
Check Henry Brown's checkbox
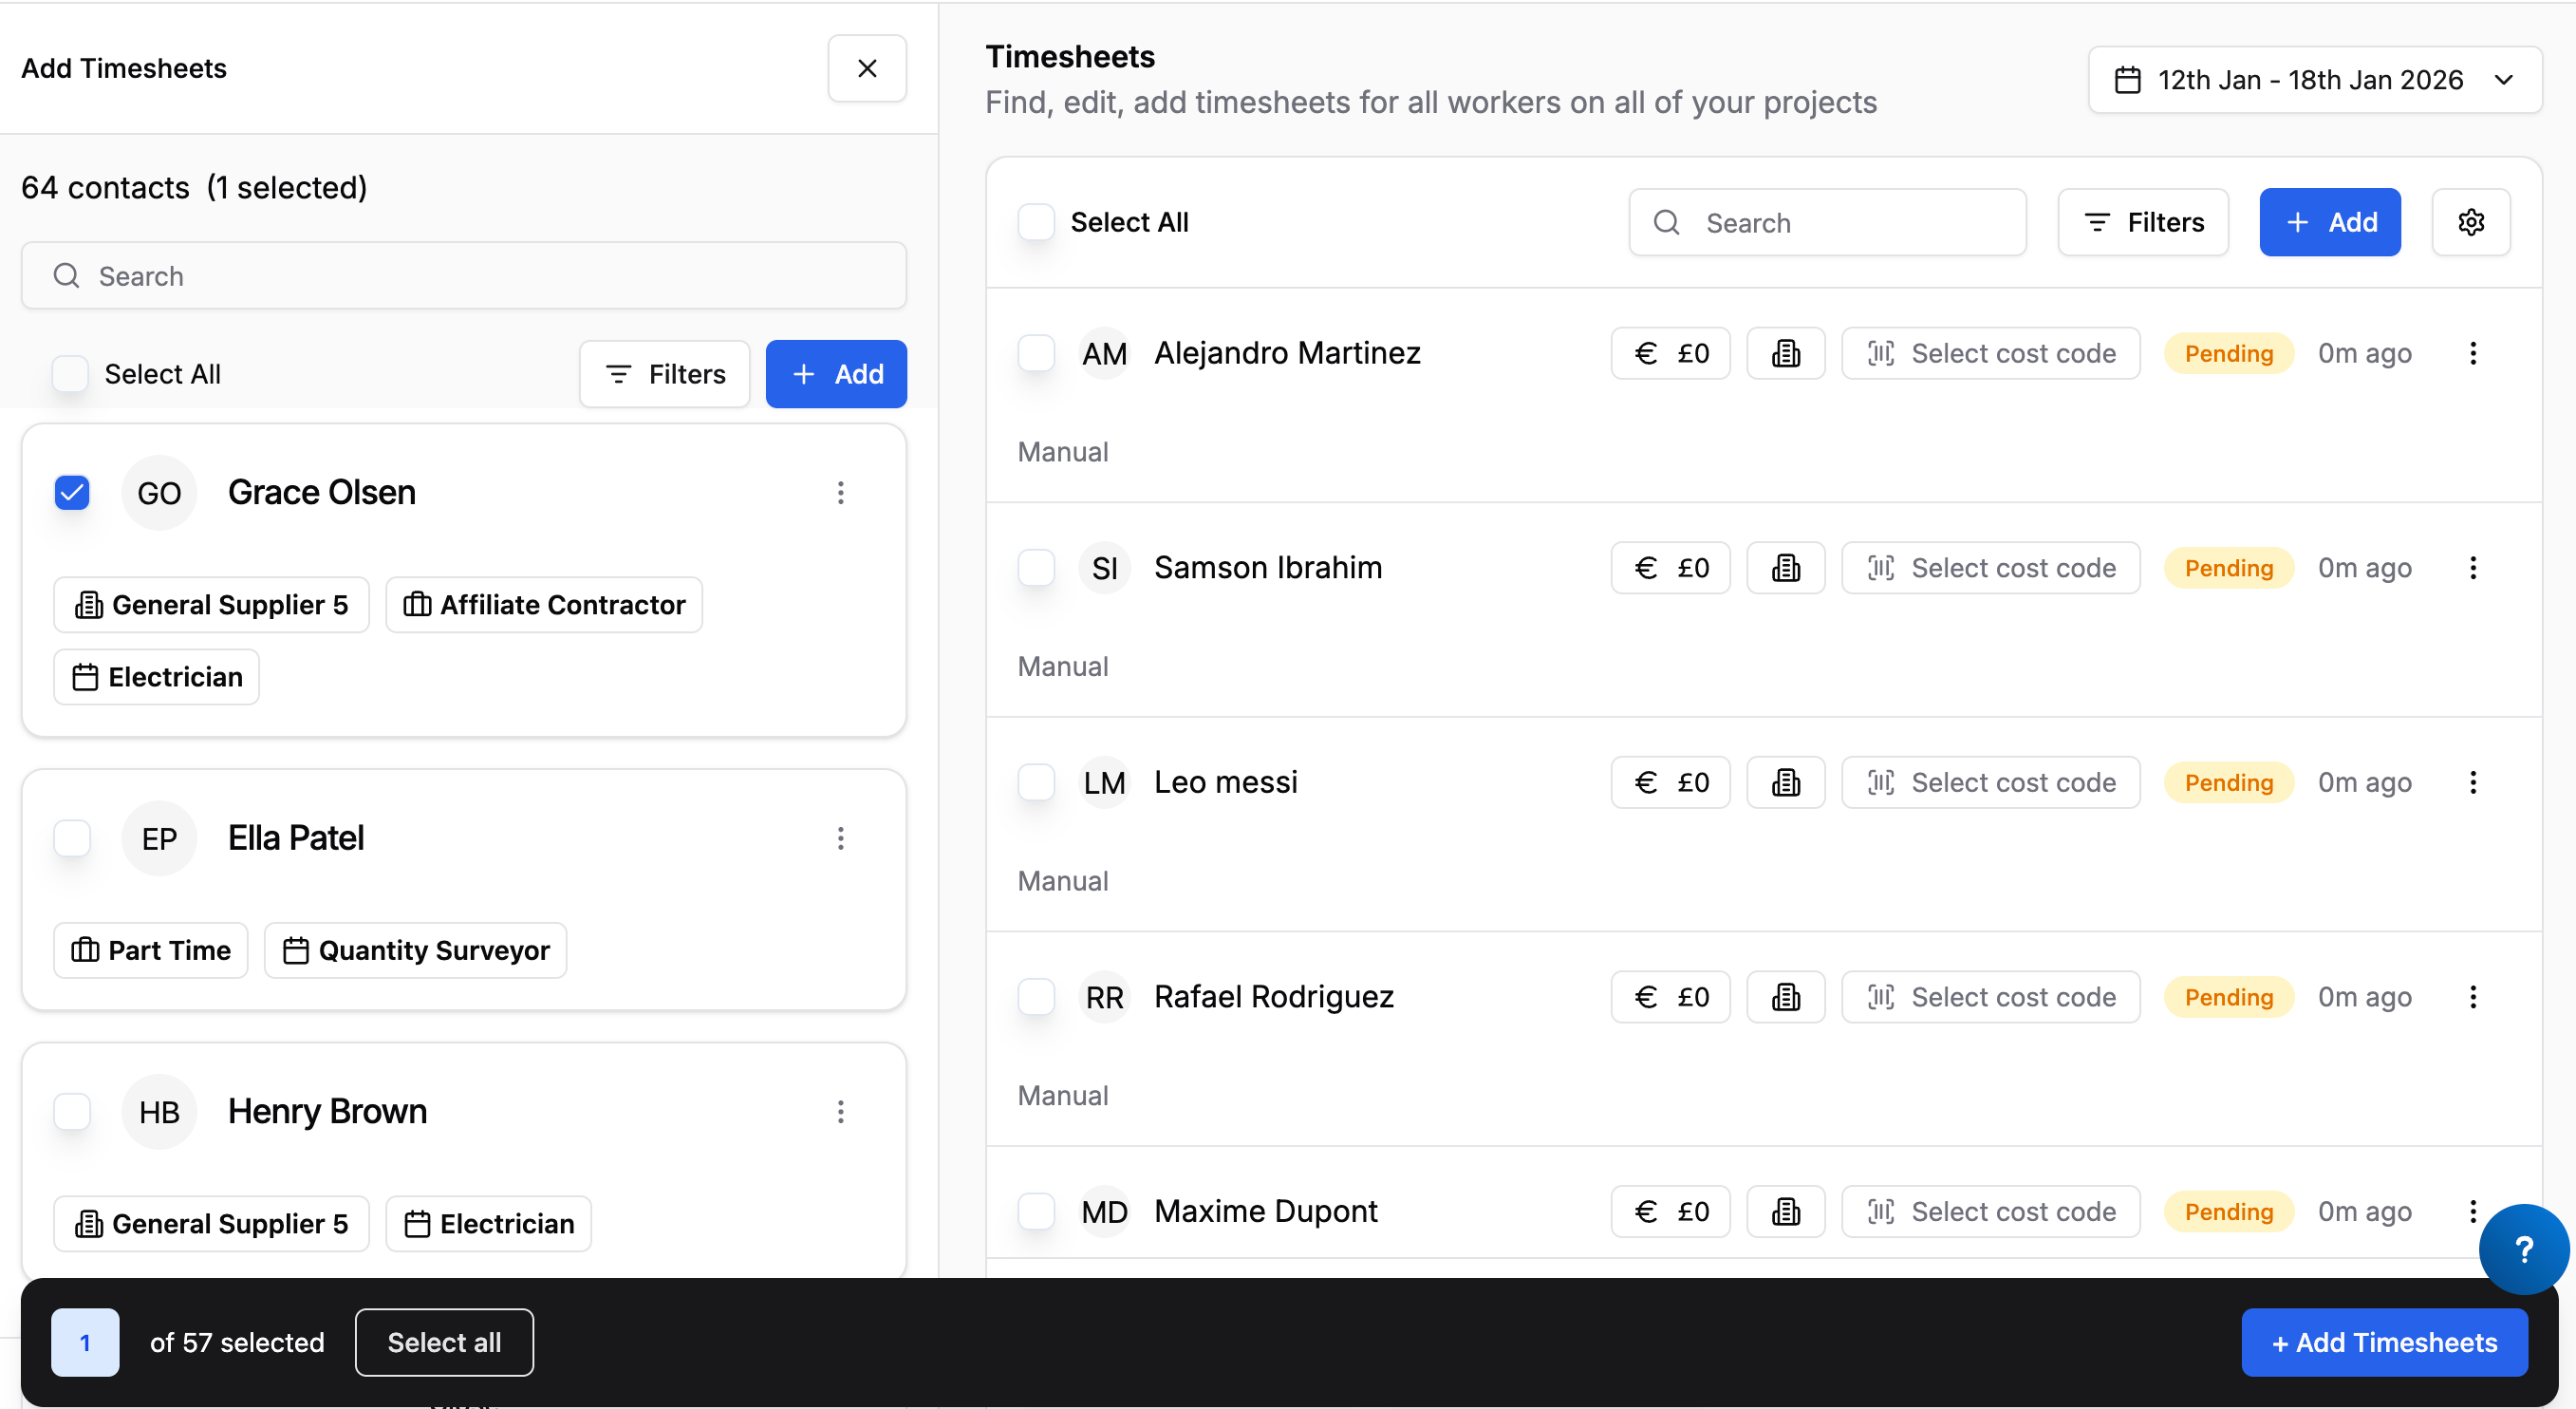(72, 1111)
